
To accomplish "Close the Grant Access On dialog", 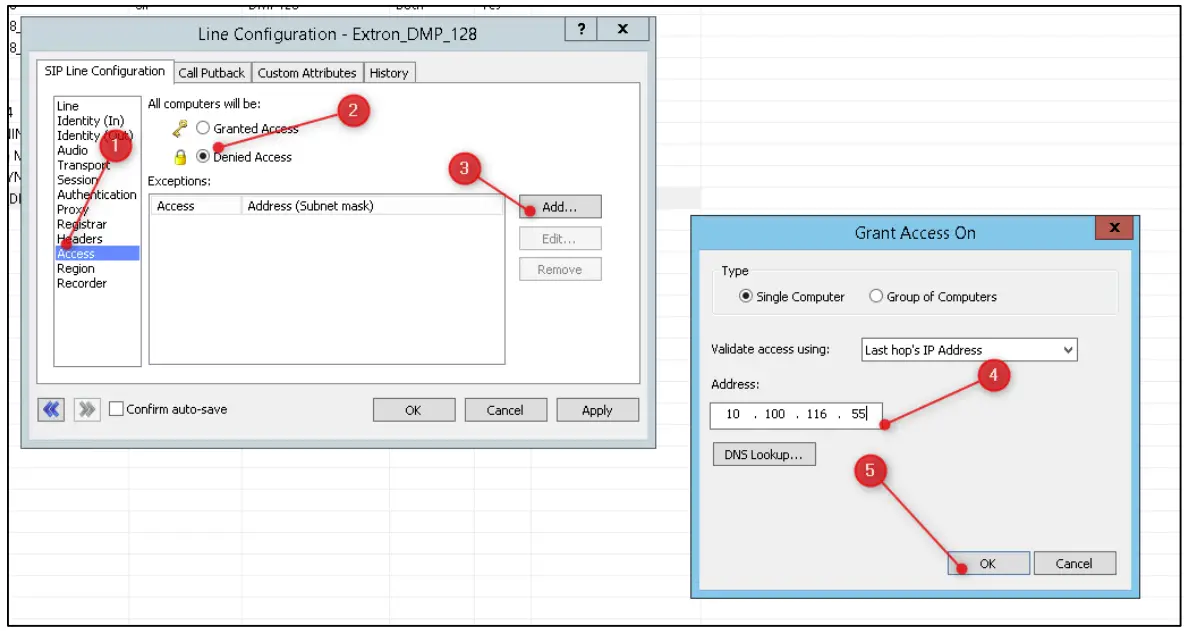I will [x=1114, y=227].
